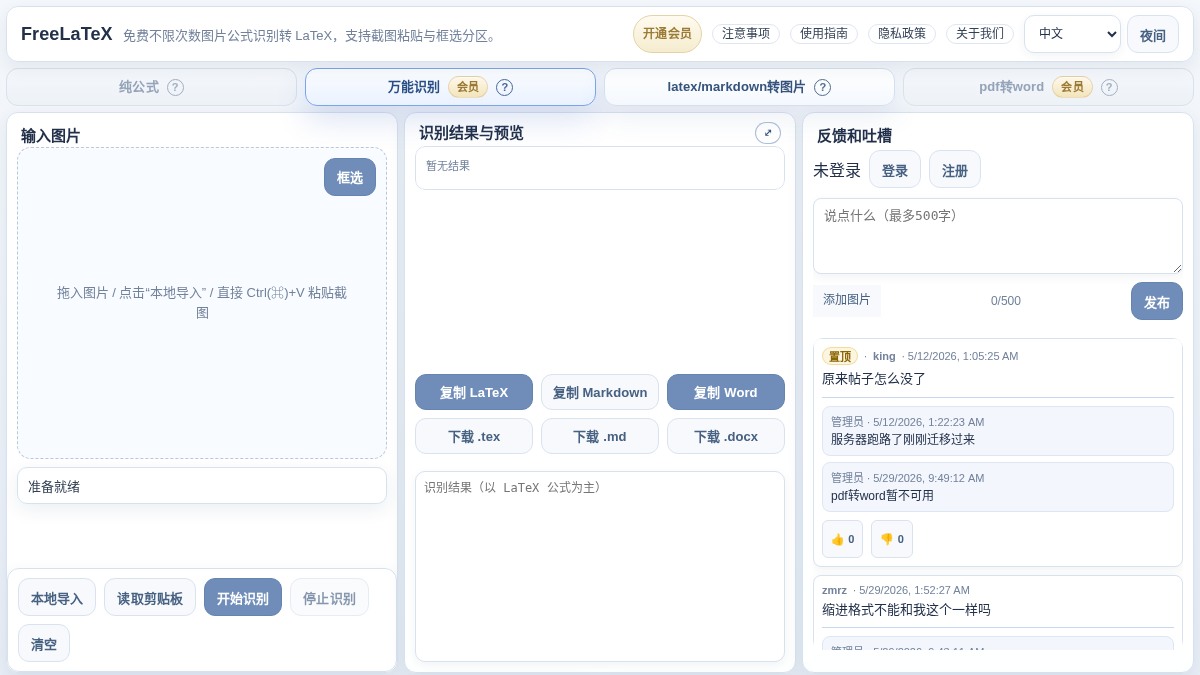Open the 关于我们 page

[x=980, y=34]
